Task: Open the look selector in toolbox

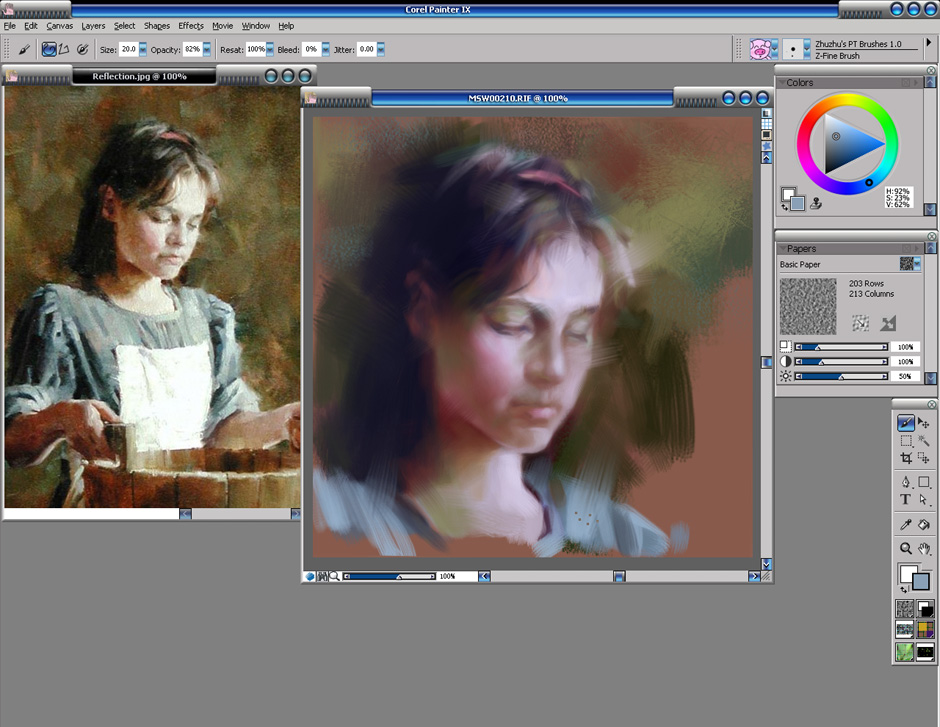Action: [x=905, y=651]
